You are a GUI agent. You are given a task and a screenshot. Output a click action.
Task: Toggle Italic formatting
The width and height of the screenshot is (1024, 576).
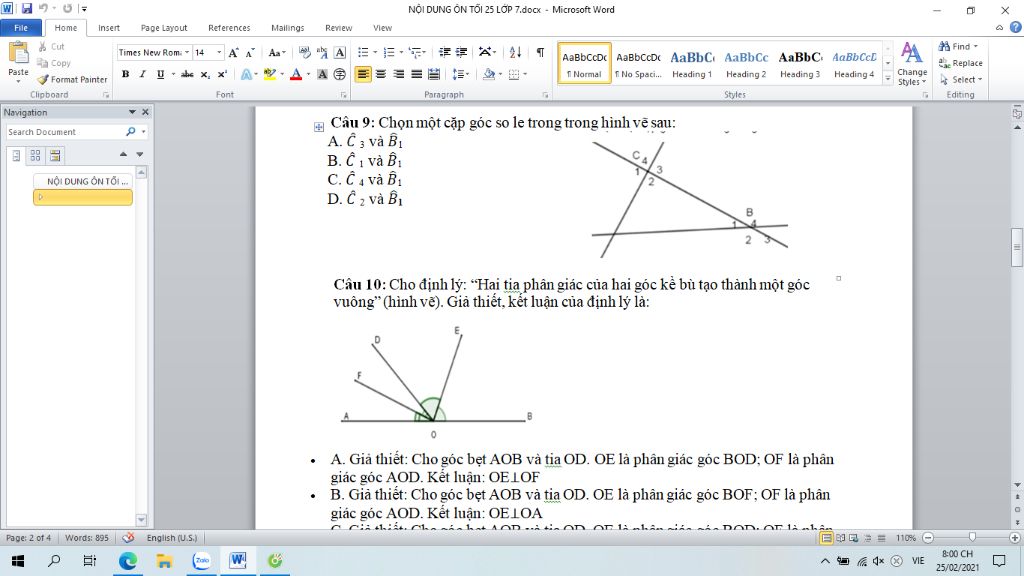click(142, 74)
